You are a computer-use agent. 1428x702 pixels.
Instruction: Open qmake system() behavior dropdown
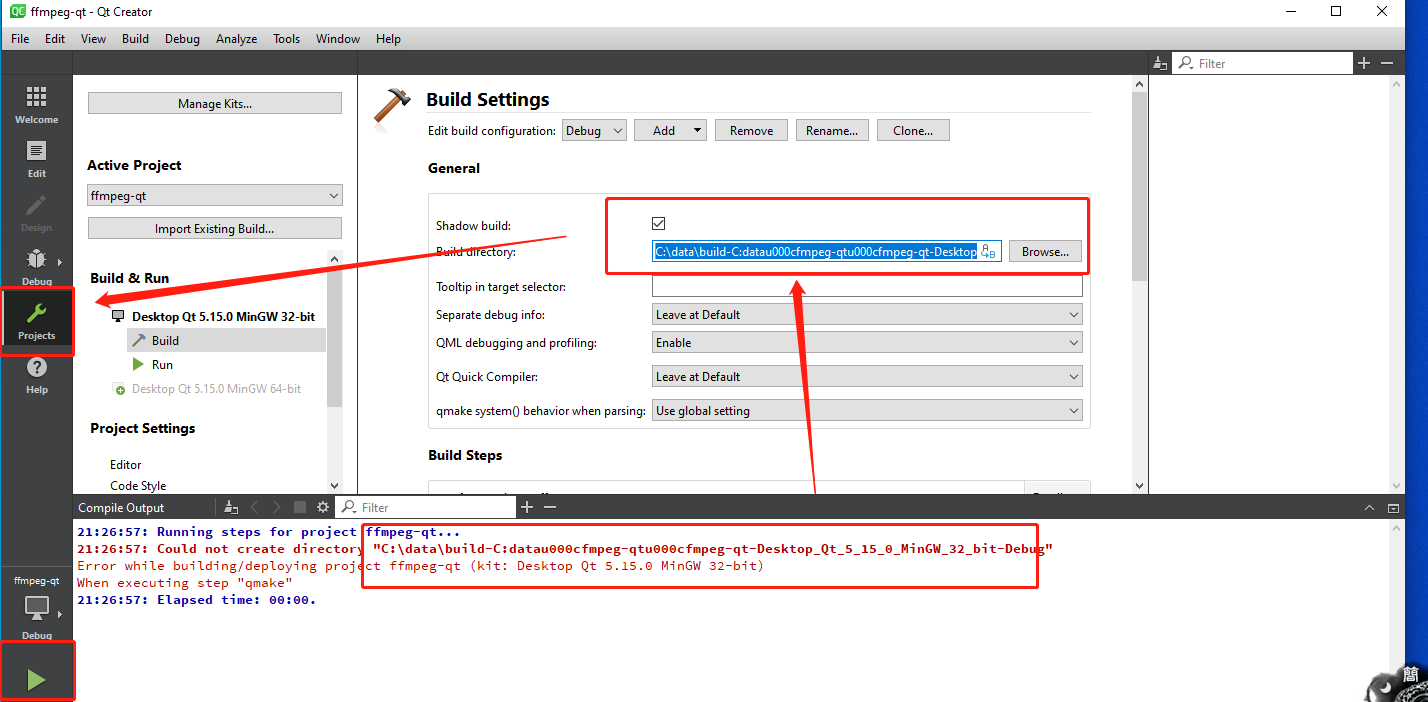(x=867, y=411)
